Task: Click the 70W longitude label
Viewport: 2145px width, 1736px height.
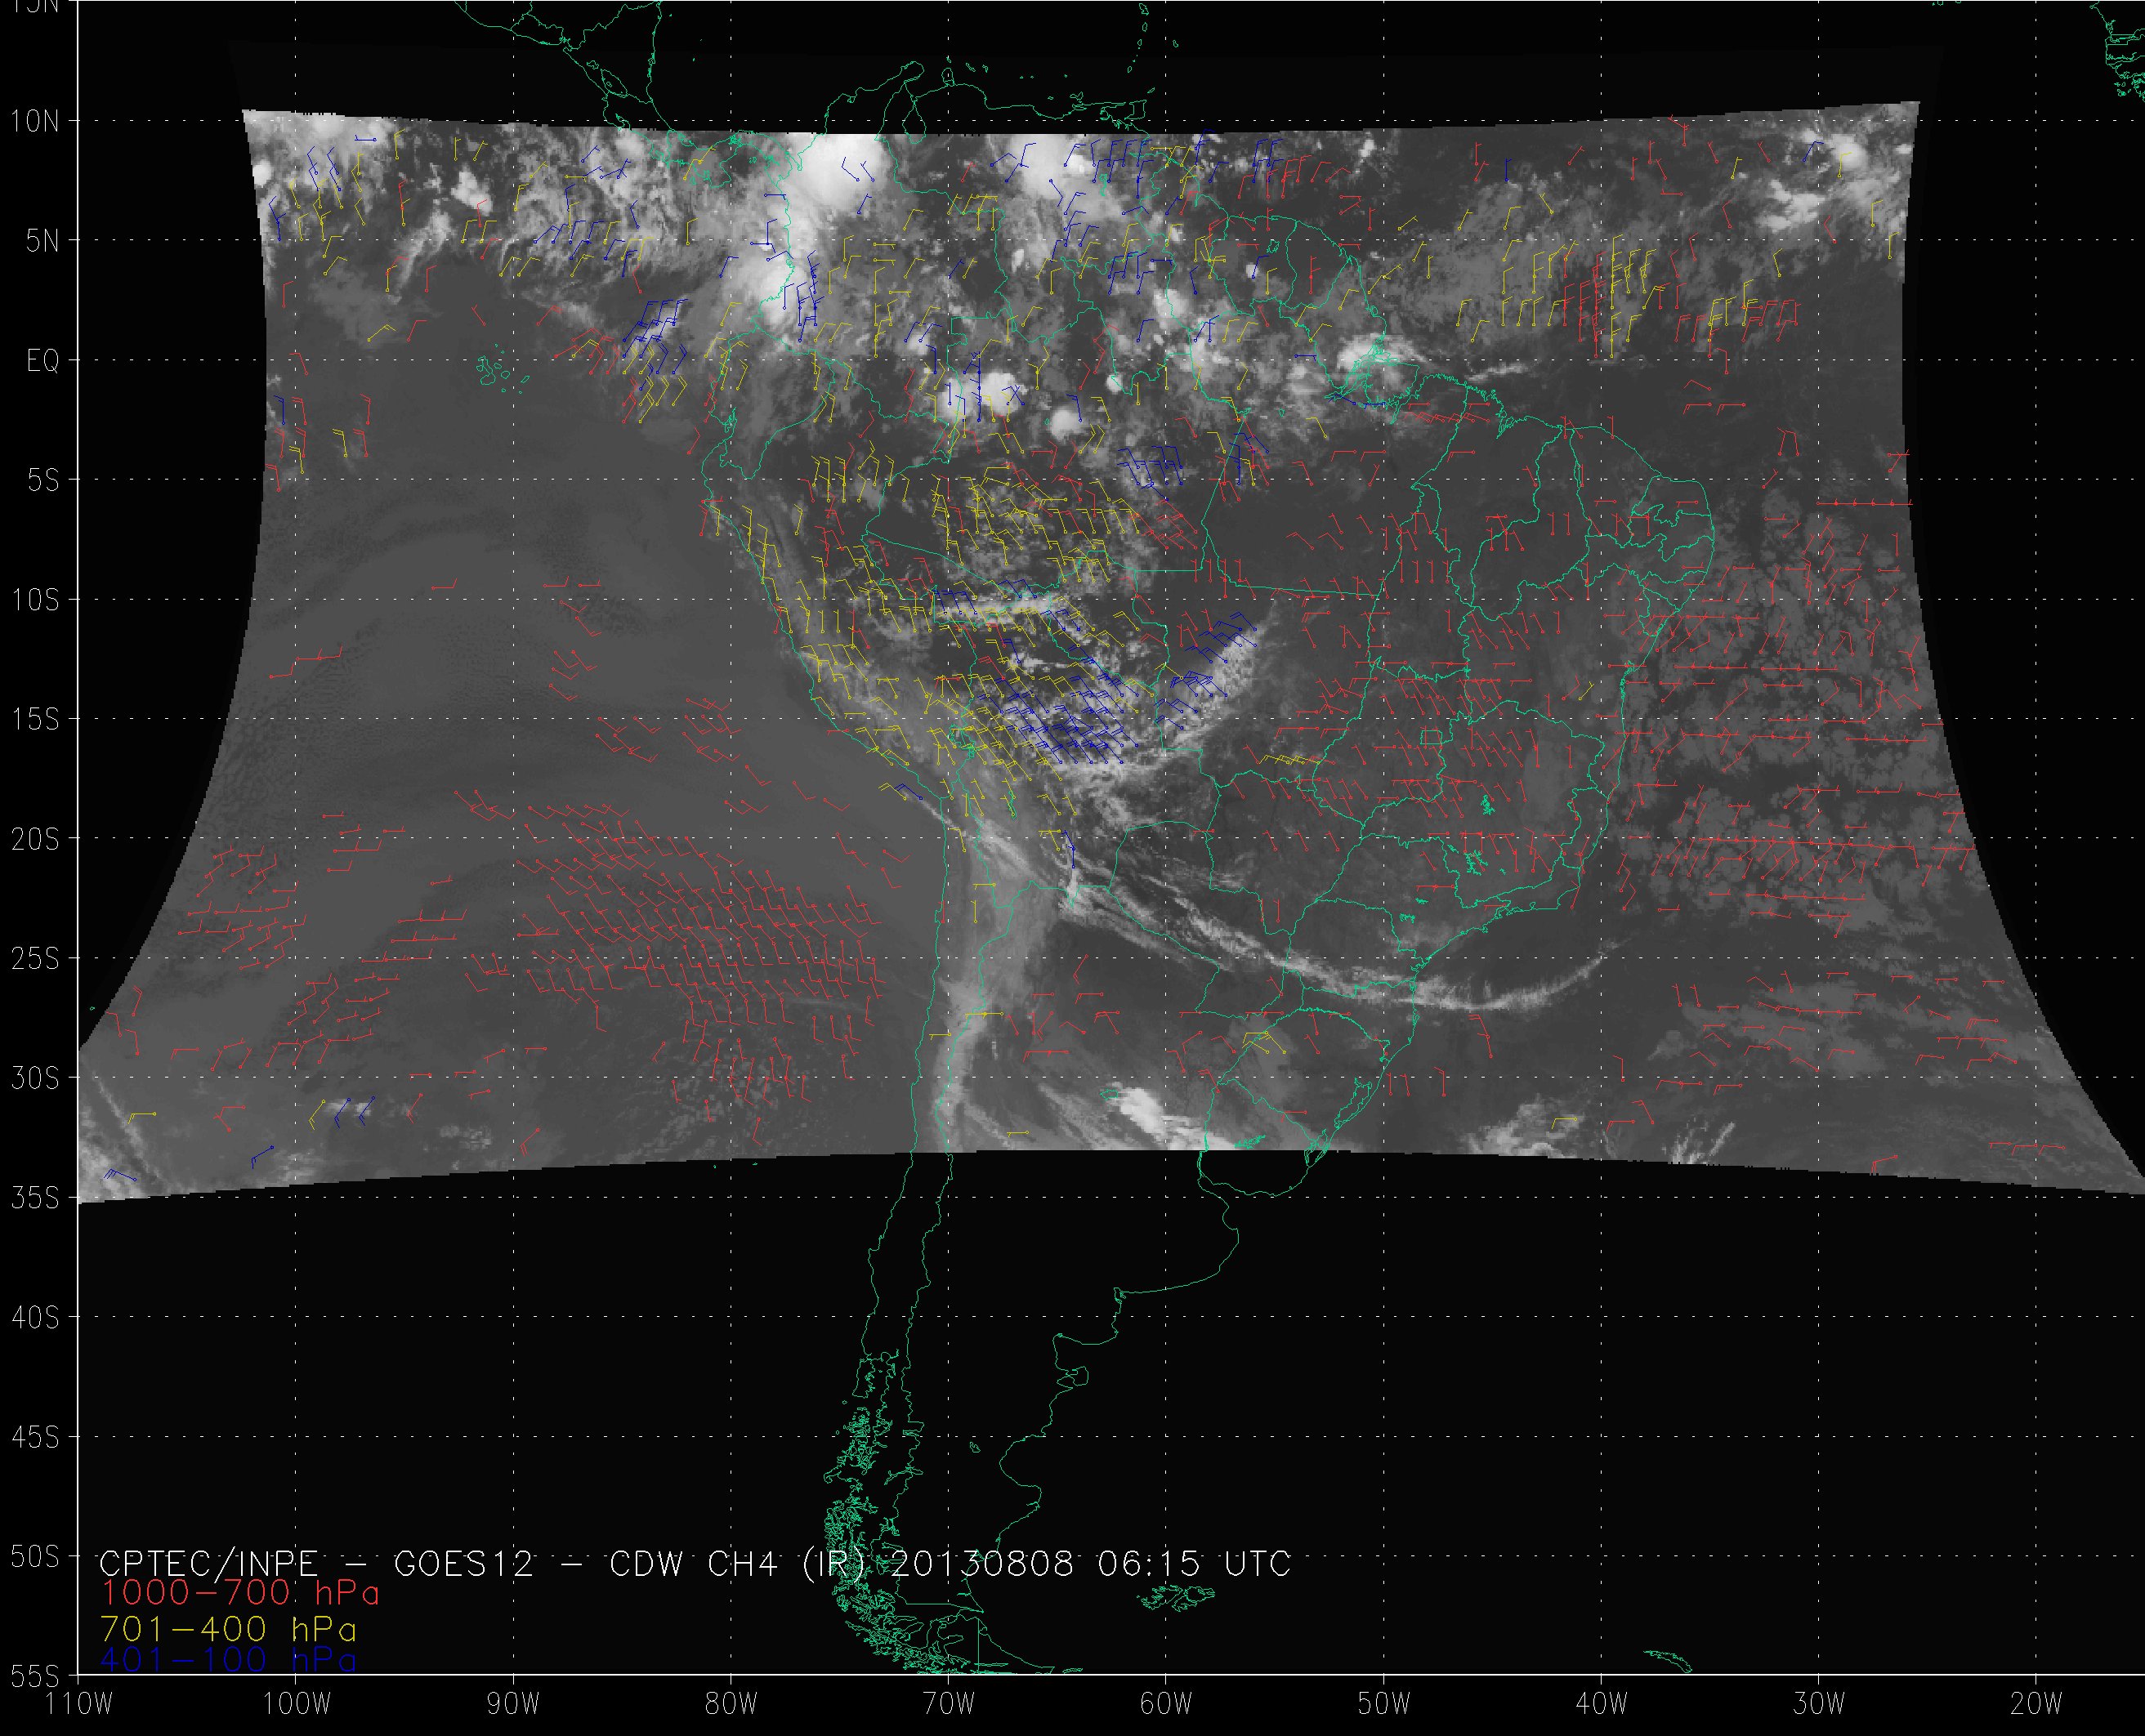Action: [x=948, y=1703]
